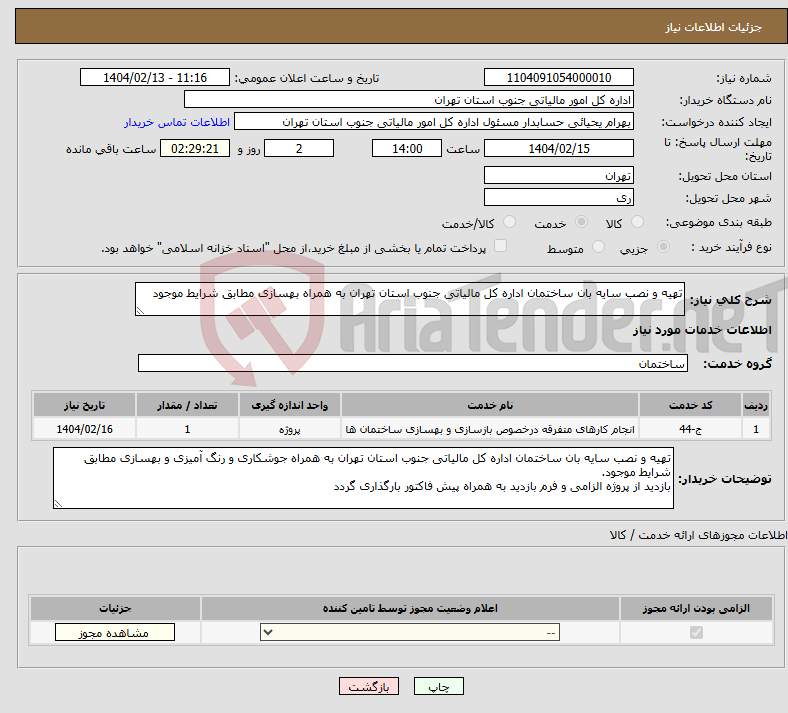Screen dimensions: 788x713
Task: Click the buyer organization name field
Action: 409,99
